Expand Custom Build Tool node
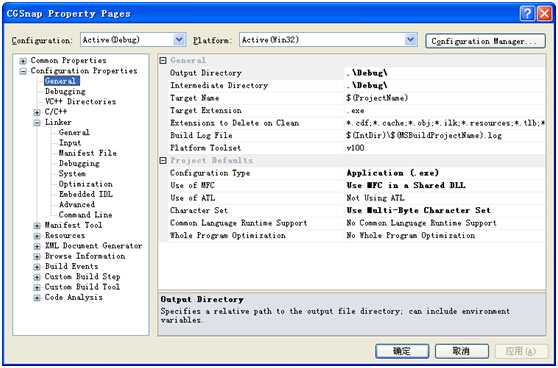Image resolution: width=558 pixels, height=368 pixels. coord(37,287)
